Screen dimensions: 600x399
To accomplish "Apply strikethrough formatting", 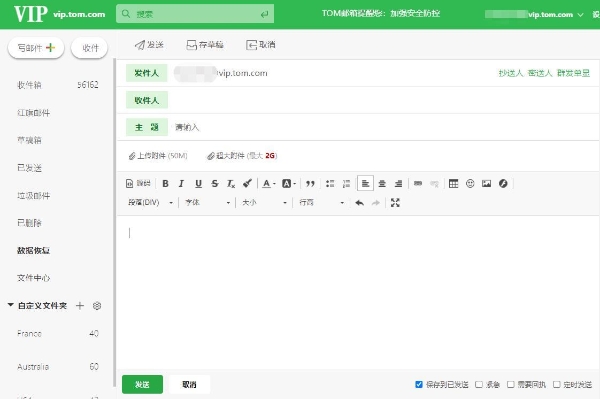I will [215, 184].
